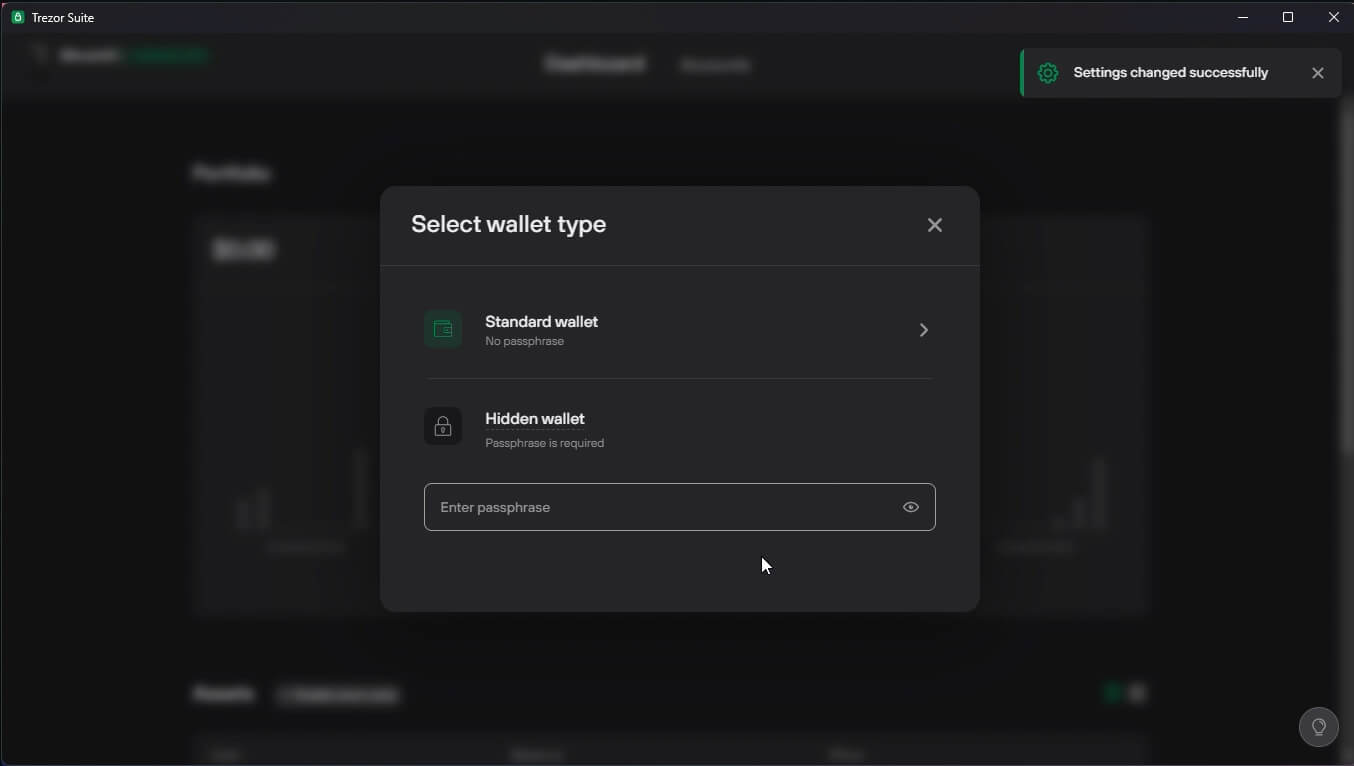Close the Select wallet type dialog
This screenshot has width=1354, height=766.
[x=934, y=225]
